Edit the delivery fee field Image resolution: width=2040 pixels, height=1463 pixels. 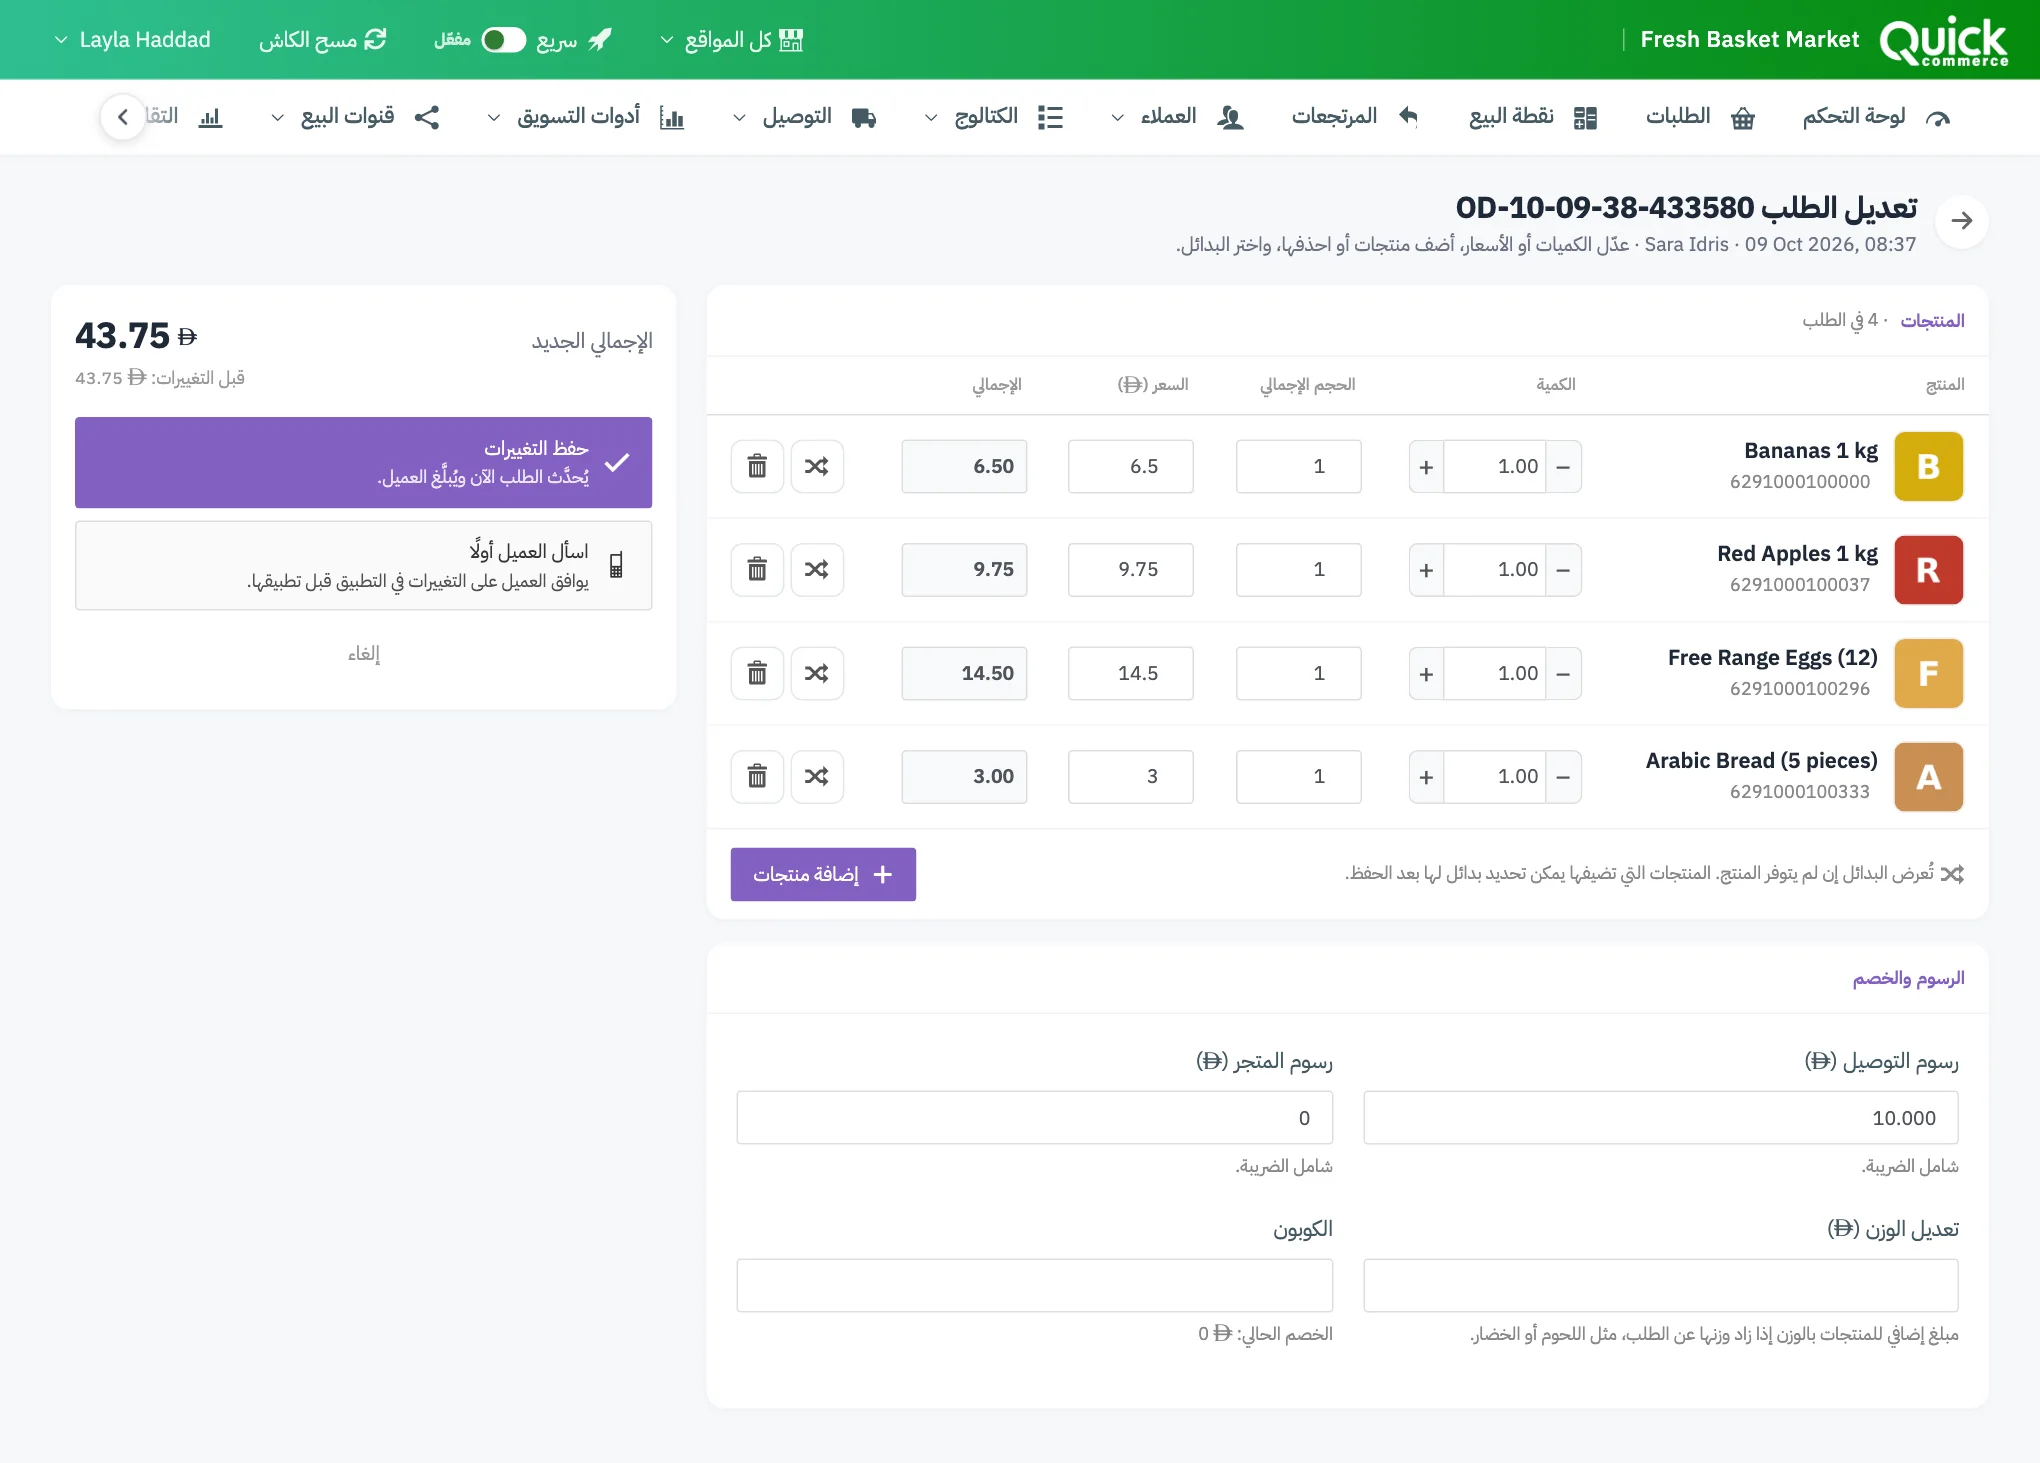coord(1660,1118)
